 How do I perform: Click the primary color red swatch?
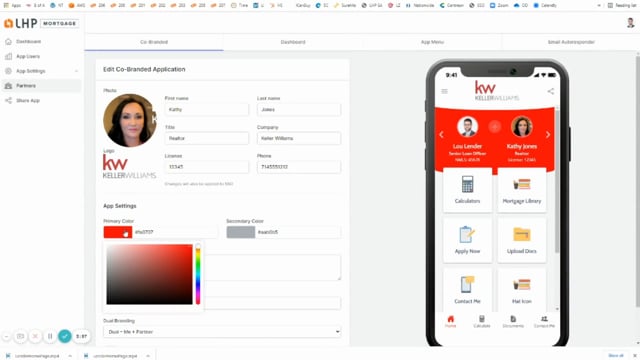pos(118,232)
